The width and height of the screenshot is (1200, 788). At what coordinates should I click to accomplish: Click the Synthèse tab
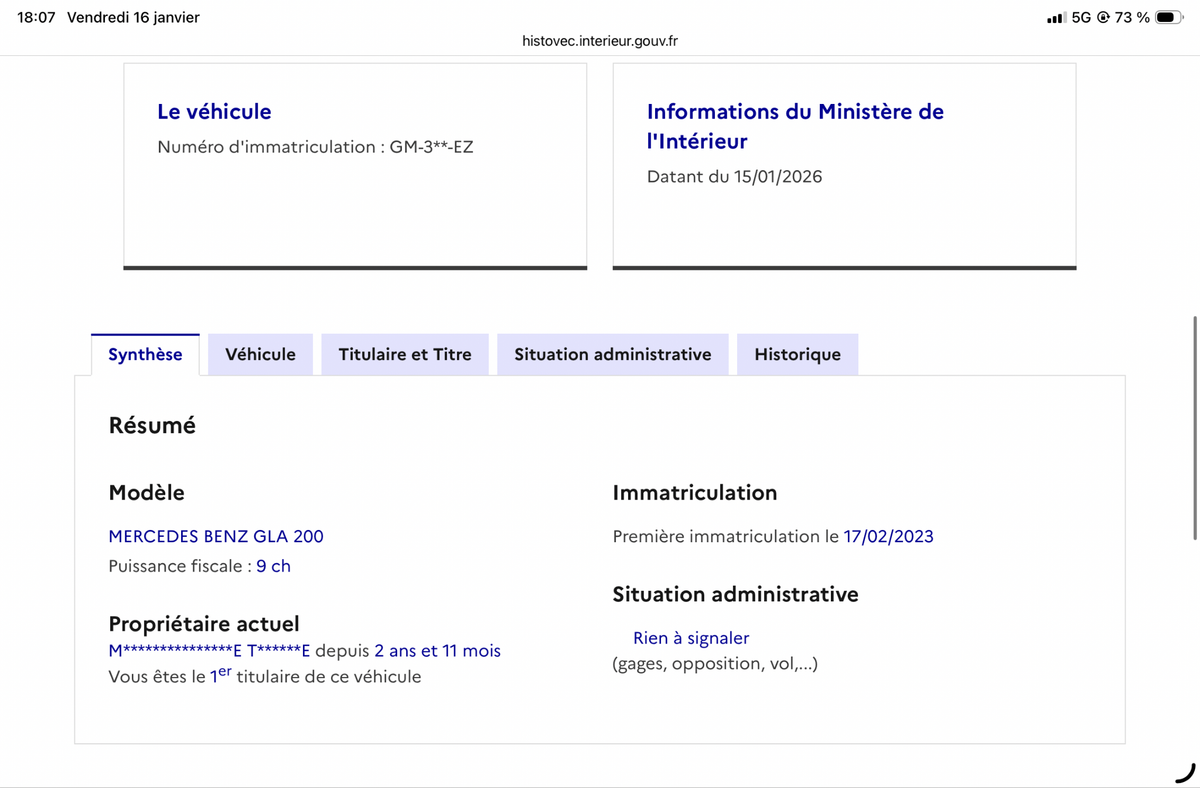(x=145, y=354)
